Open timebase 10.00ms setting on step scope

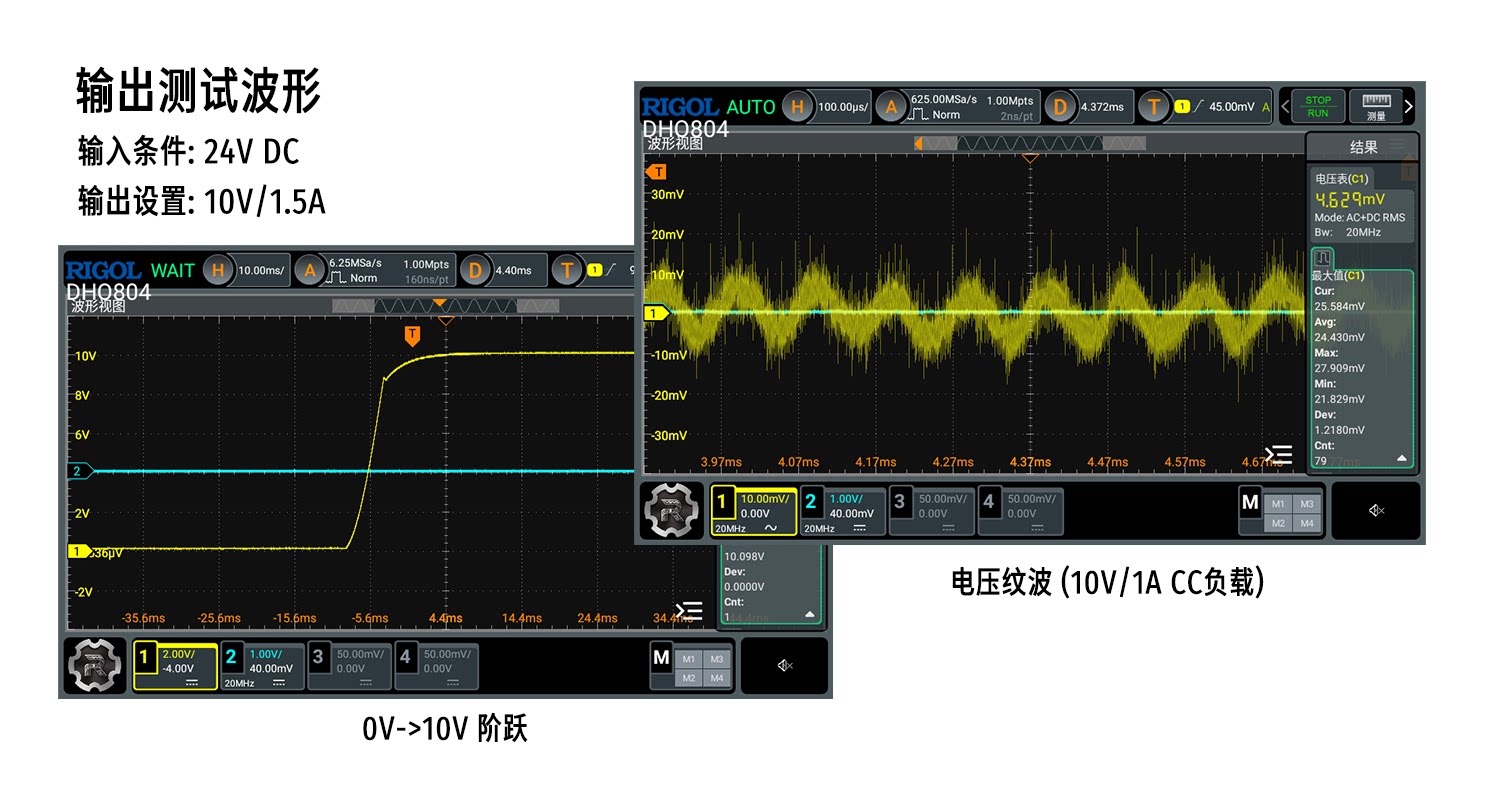261,269
